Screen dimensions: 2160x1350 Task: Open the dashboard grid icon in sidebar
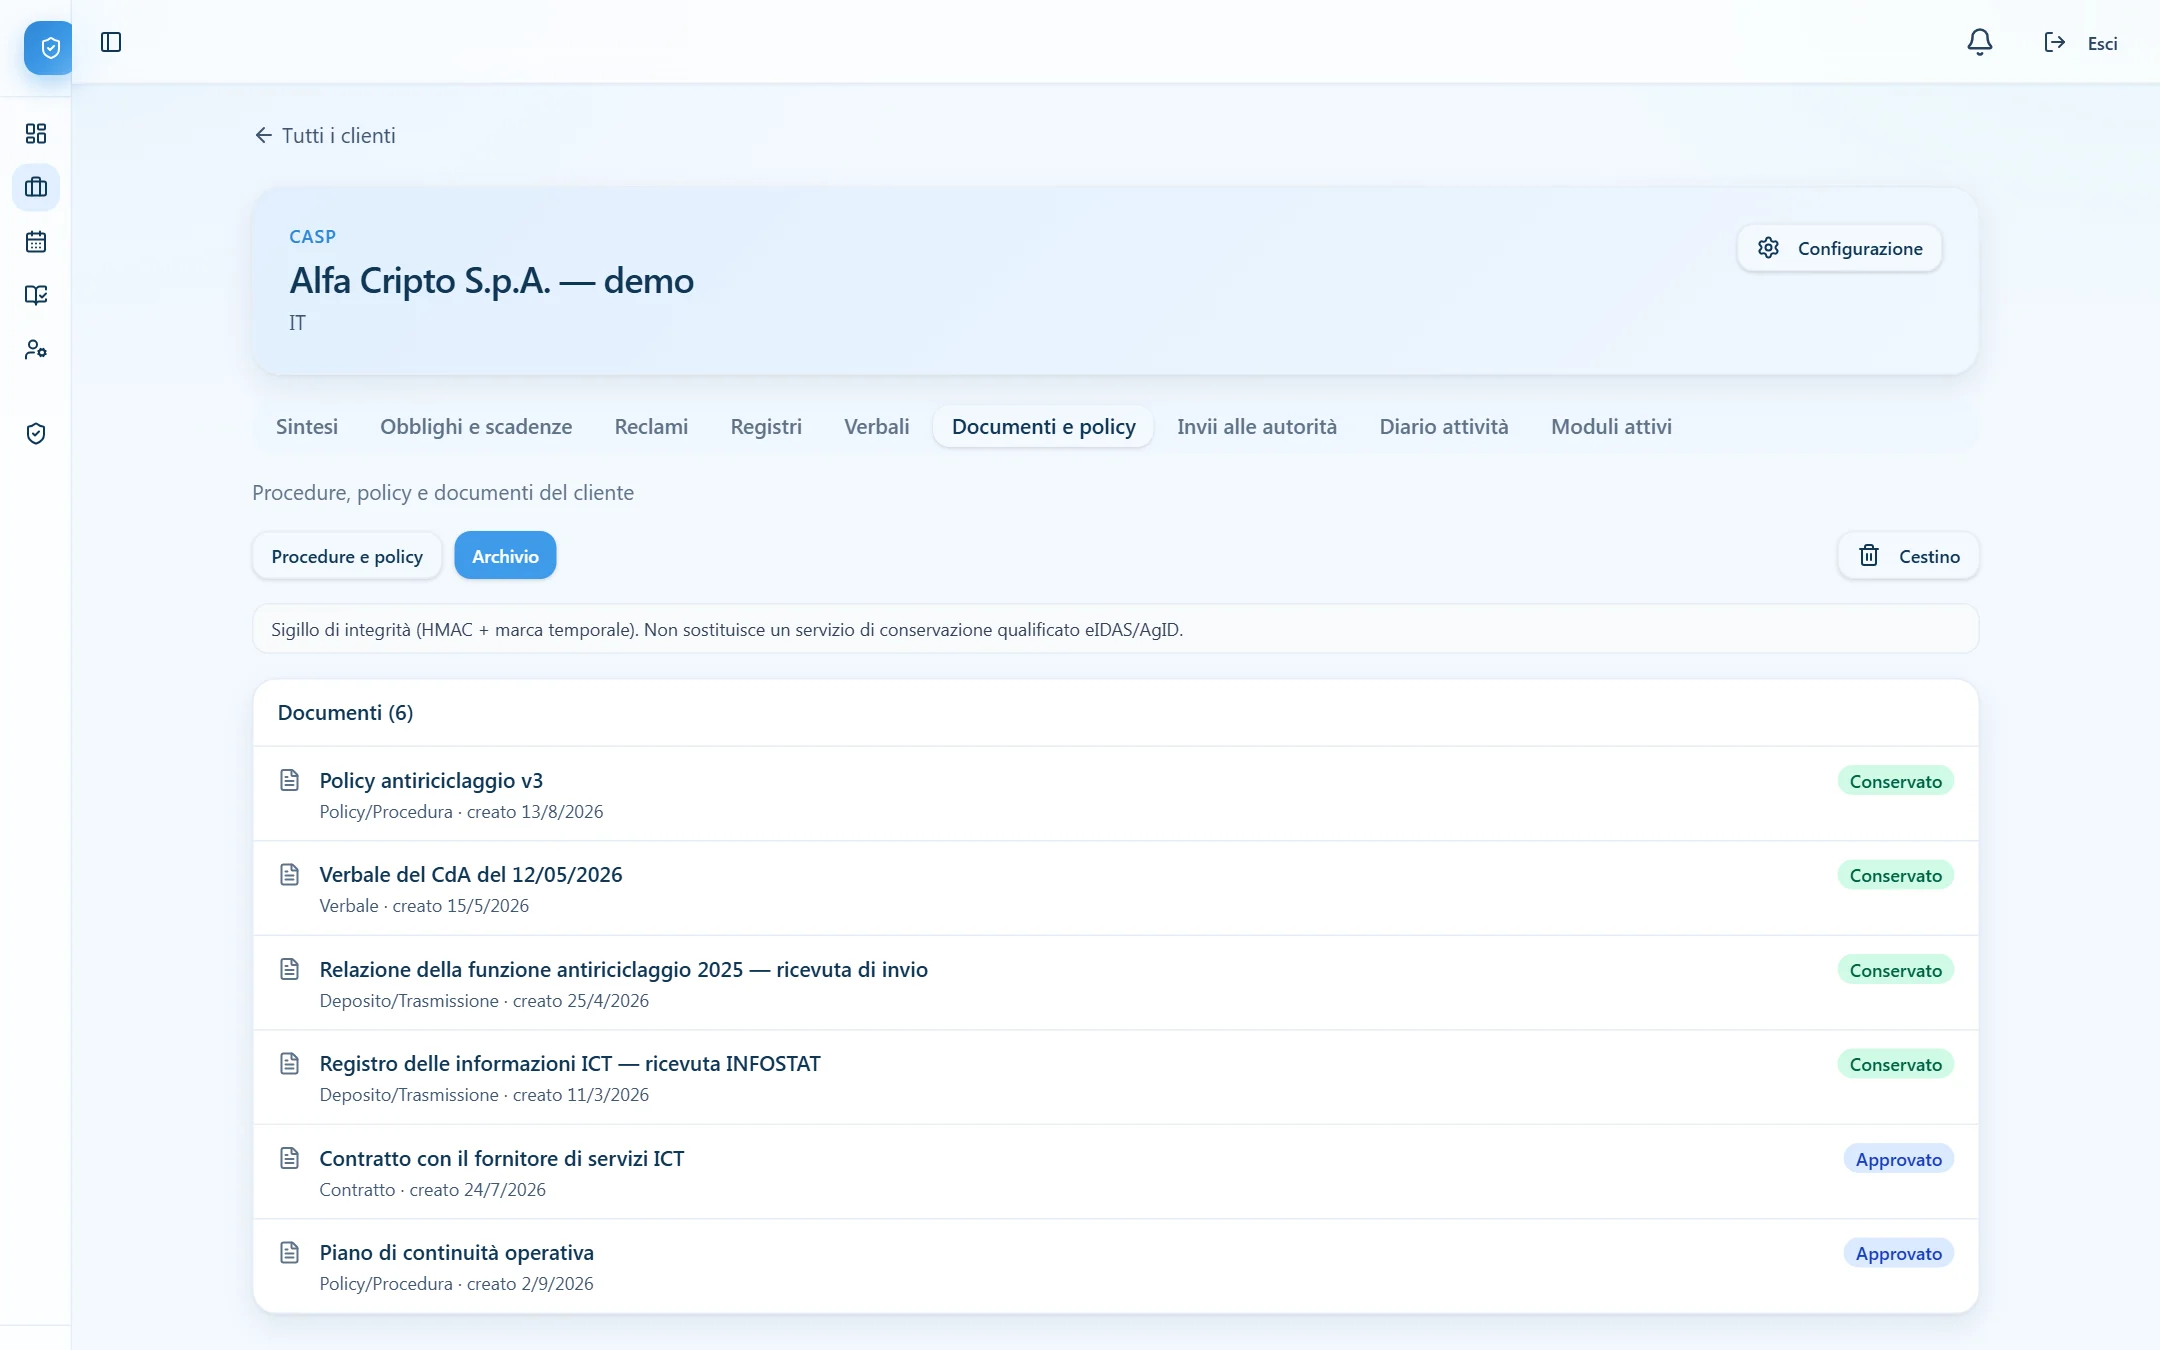(x=36, y=133)
